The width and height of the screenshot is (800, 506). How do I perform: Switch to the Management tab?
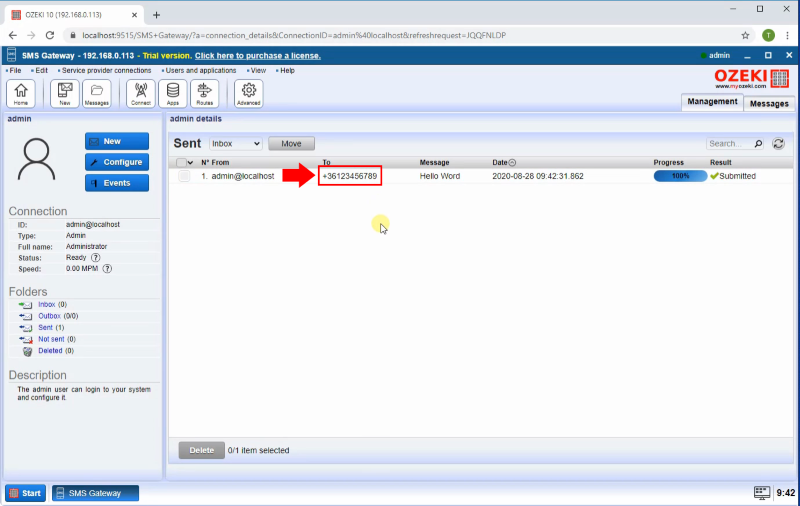coord(712,102)
